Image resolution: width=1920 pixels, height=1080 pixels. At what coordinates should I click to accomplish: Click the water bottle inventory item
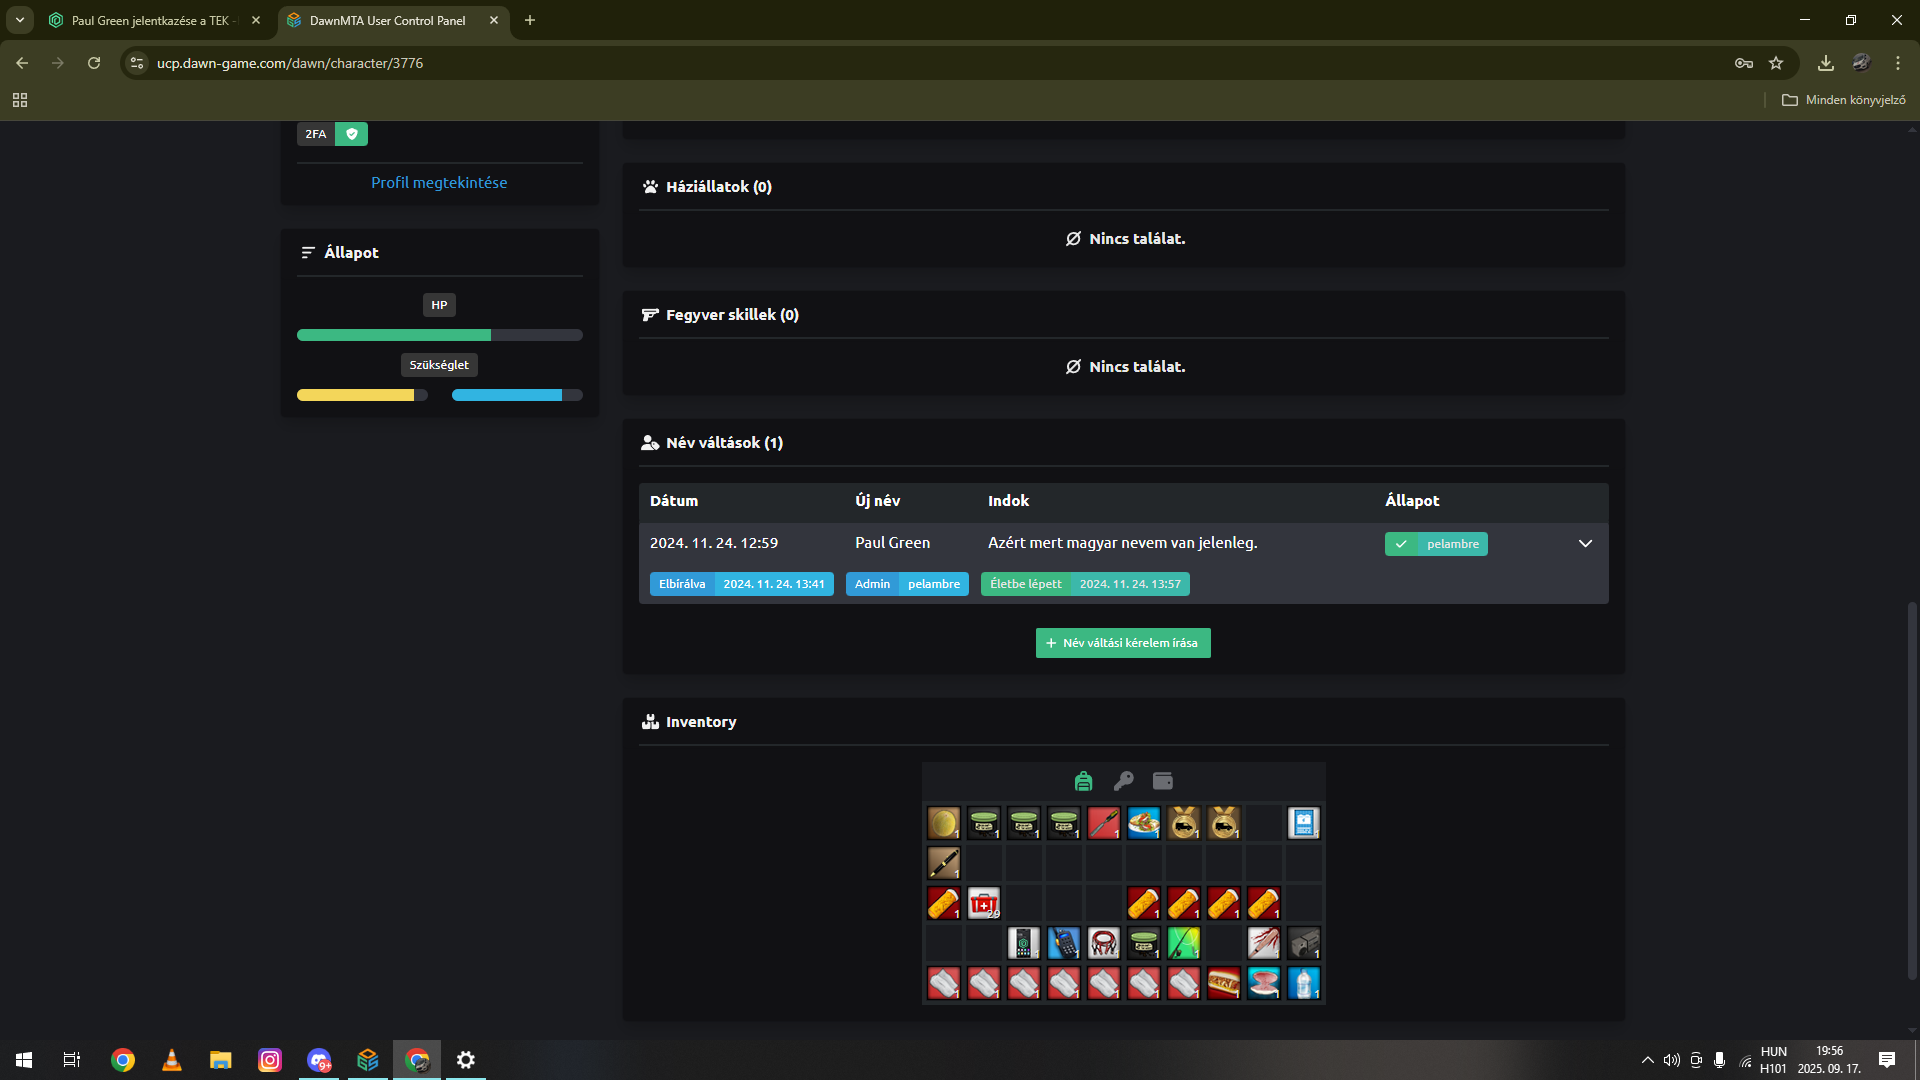(x=1303, y=983)
